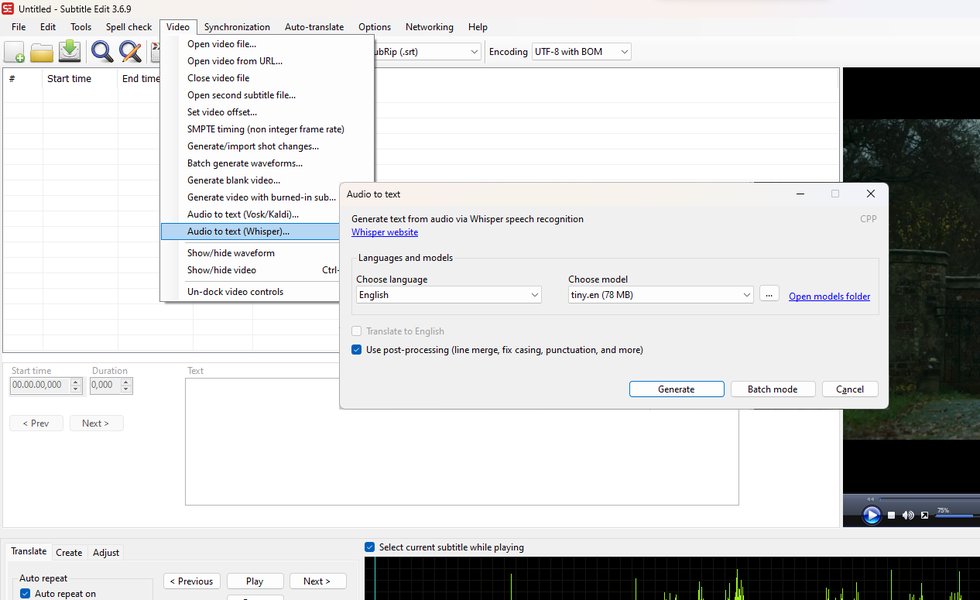The height and width of the screenshot is (600, 980).
Task: Select Audio to text (Whisper)... entry
Action: [x=250, y=231]
